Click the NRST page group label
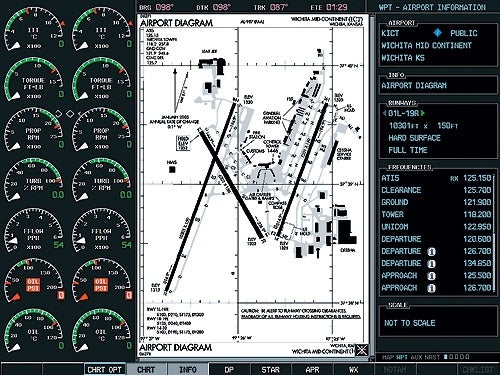Viewport: 500px width, 375px height. tap(432, 357)
